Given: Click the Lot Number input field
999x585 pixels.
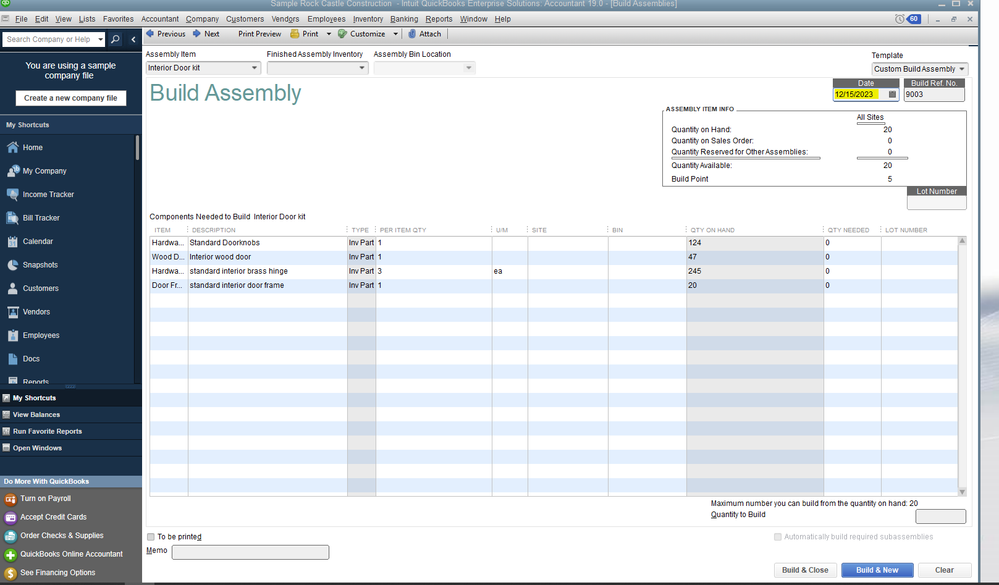Looking at the screenshot, I should pyautogui.click(x=937, y=203).
